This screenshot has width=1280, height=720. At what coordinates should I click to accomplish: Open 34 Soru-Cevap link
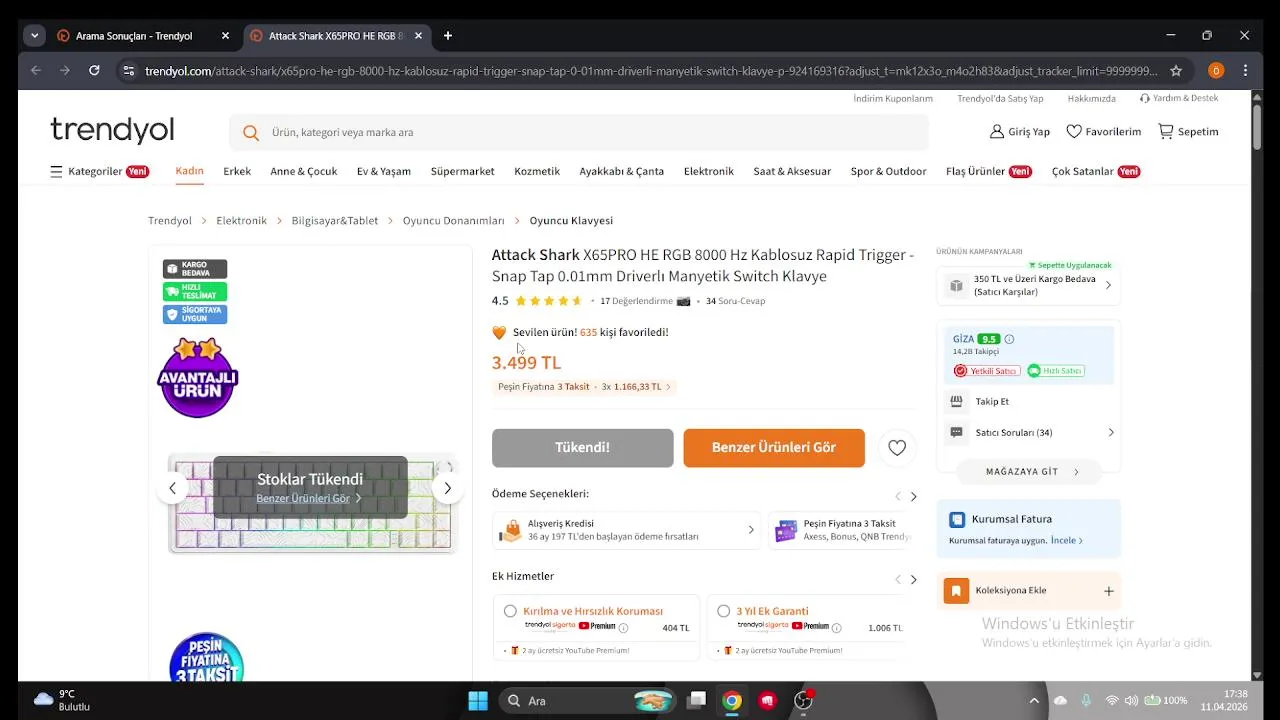(735, 301)
